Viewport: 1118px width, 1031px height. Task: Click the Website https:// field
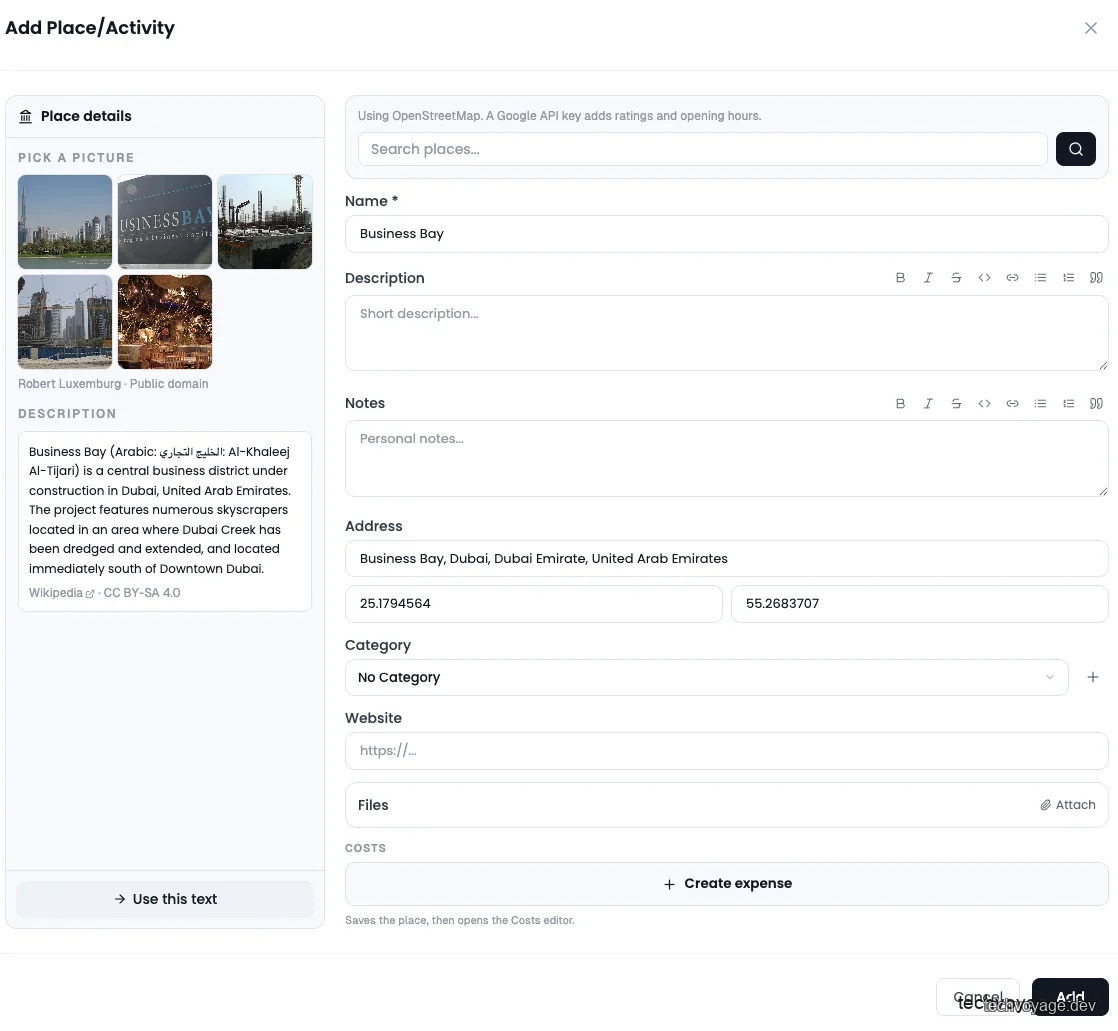tap(727, 751)
